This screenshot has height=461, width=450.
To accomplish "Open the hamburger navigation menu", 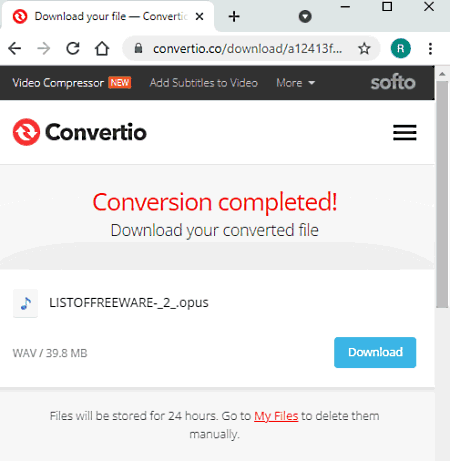I will coord(405,133).
